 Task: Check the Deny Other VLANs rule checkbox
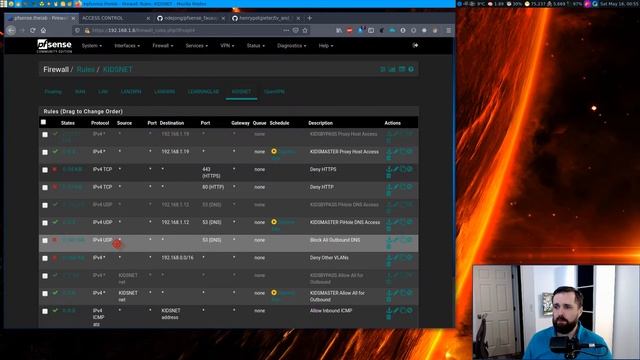click(x=45, y=258)
